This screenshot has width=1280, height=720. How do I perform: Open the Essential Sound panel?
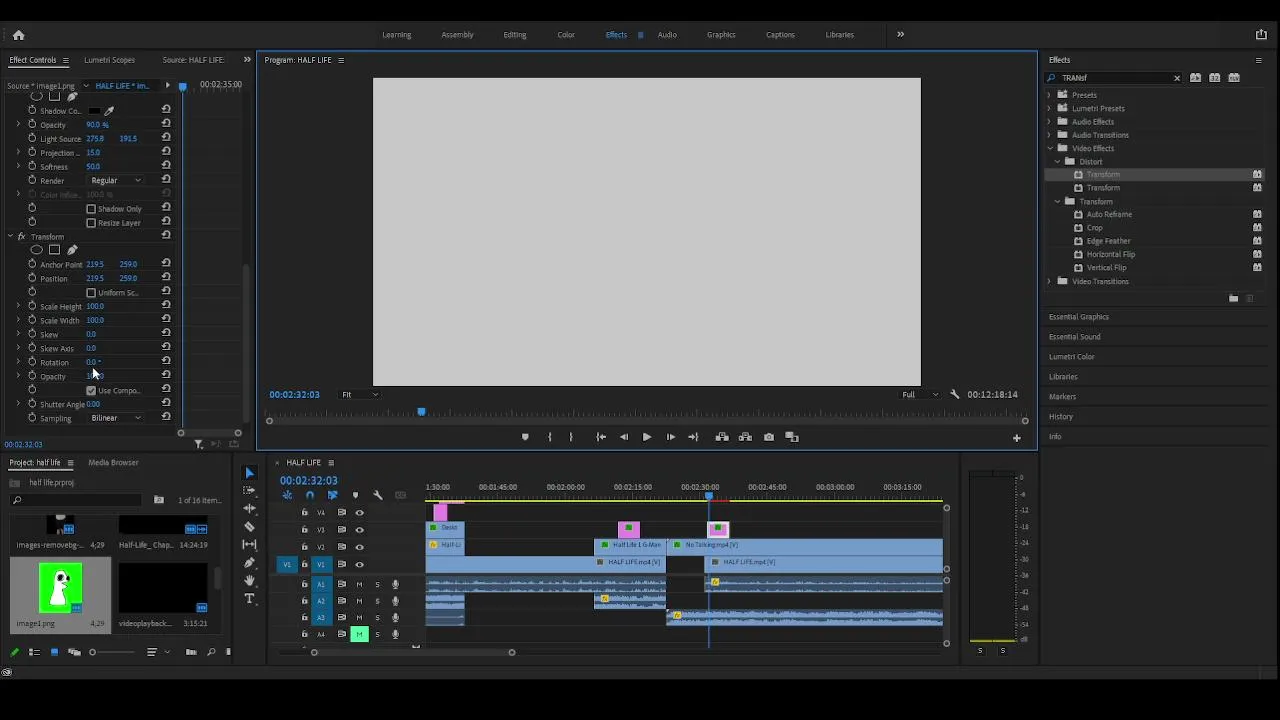[x=1074, y=337]
